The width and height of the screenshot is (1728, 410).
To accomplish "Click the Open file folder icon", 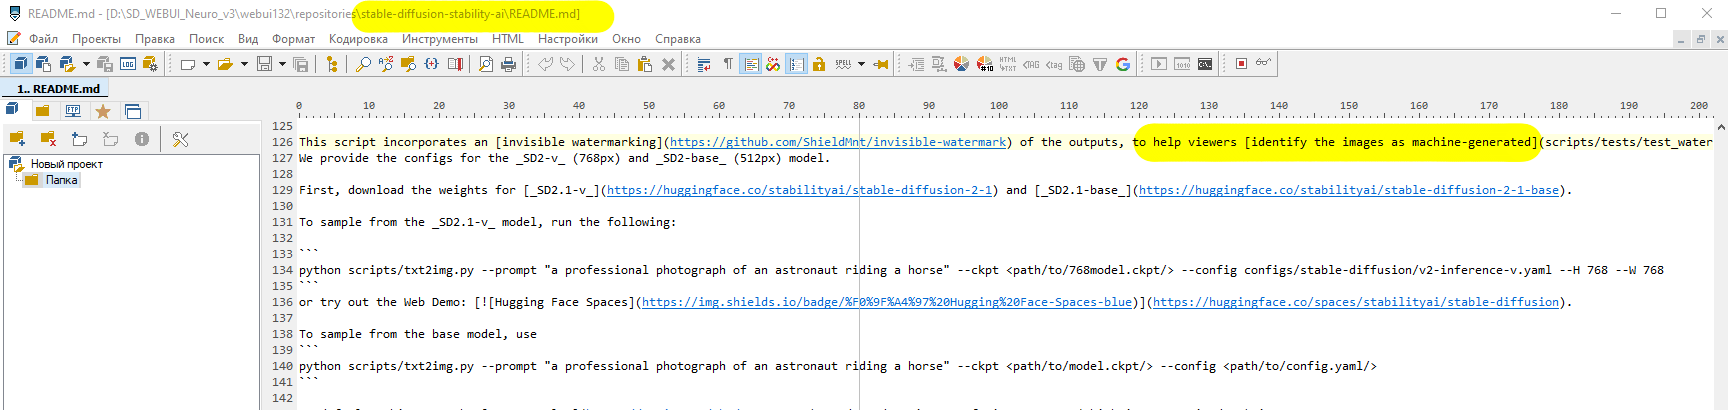I will click(x=225, y=64).
